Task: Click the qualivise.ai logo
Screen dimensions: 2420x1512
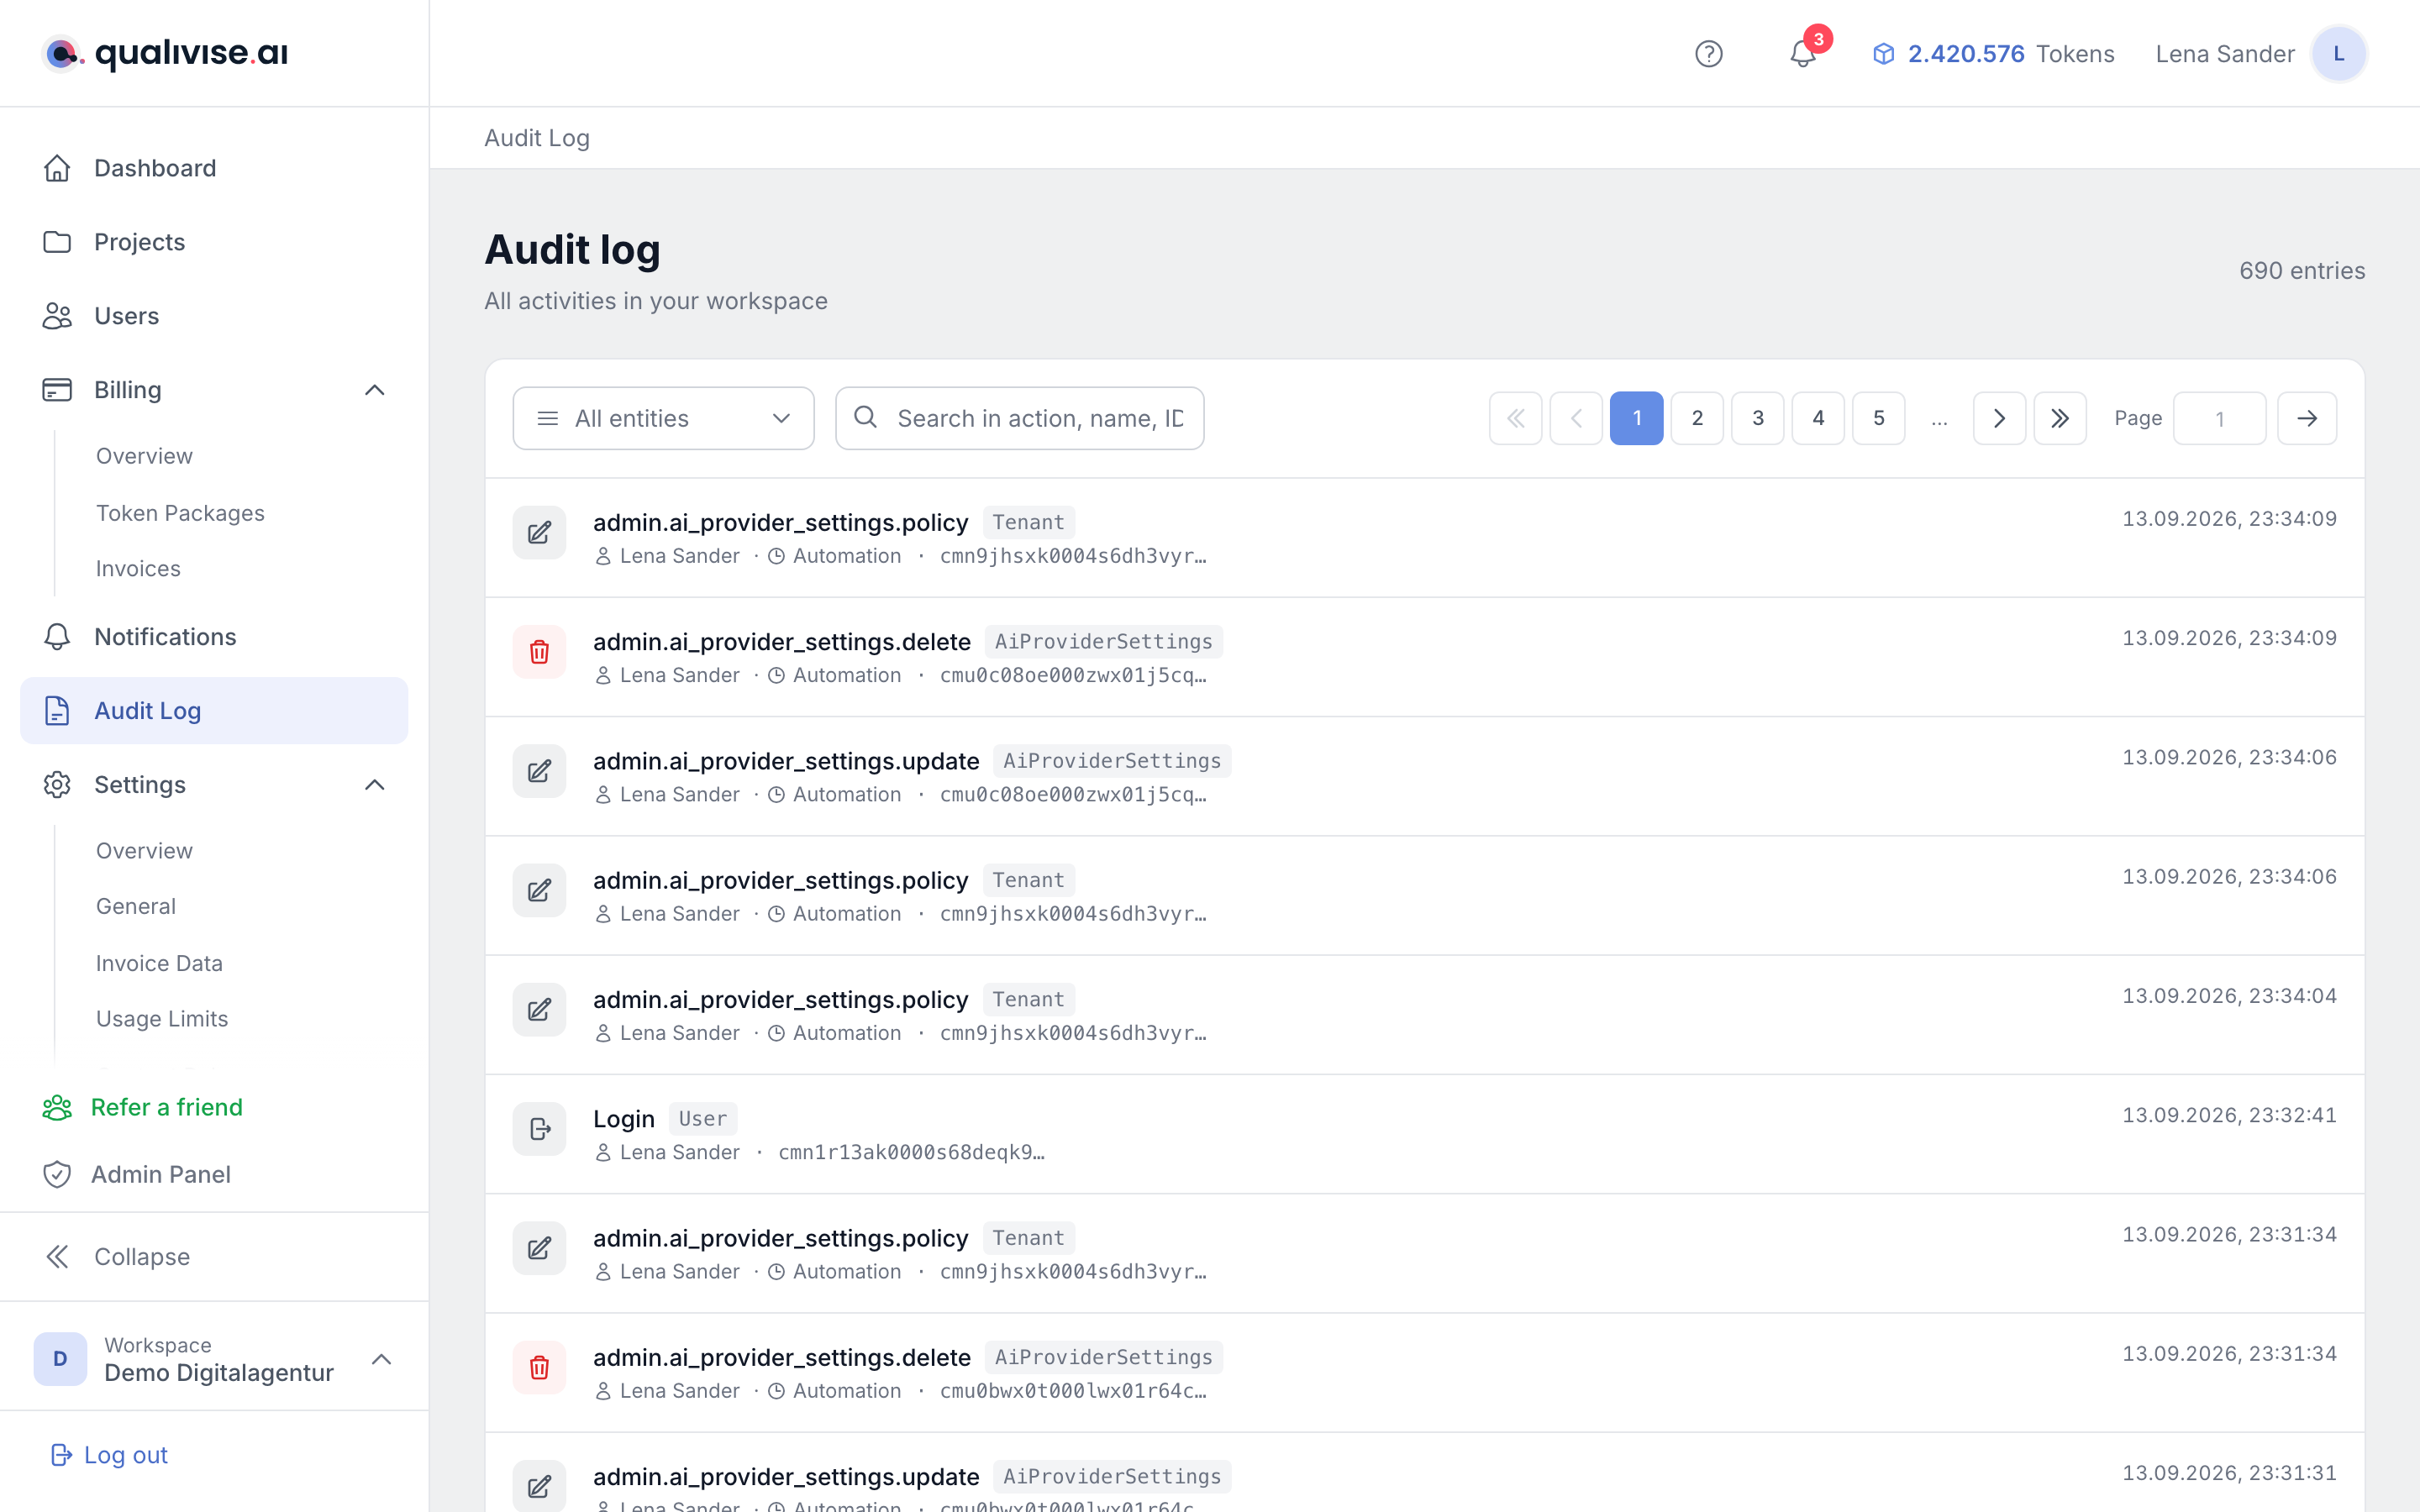Action: coord(165,53)
